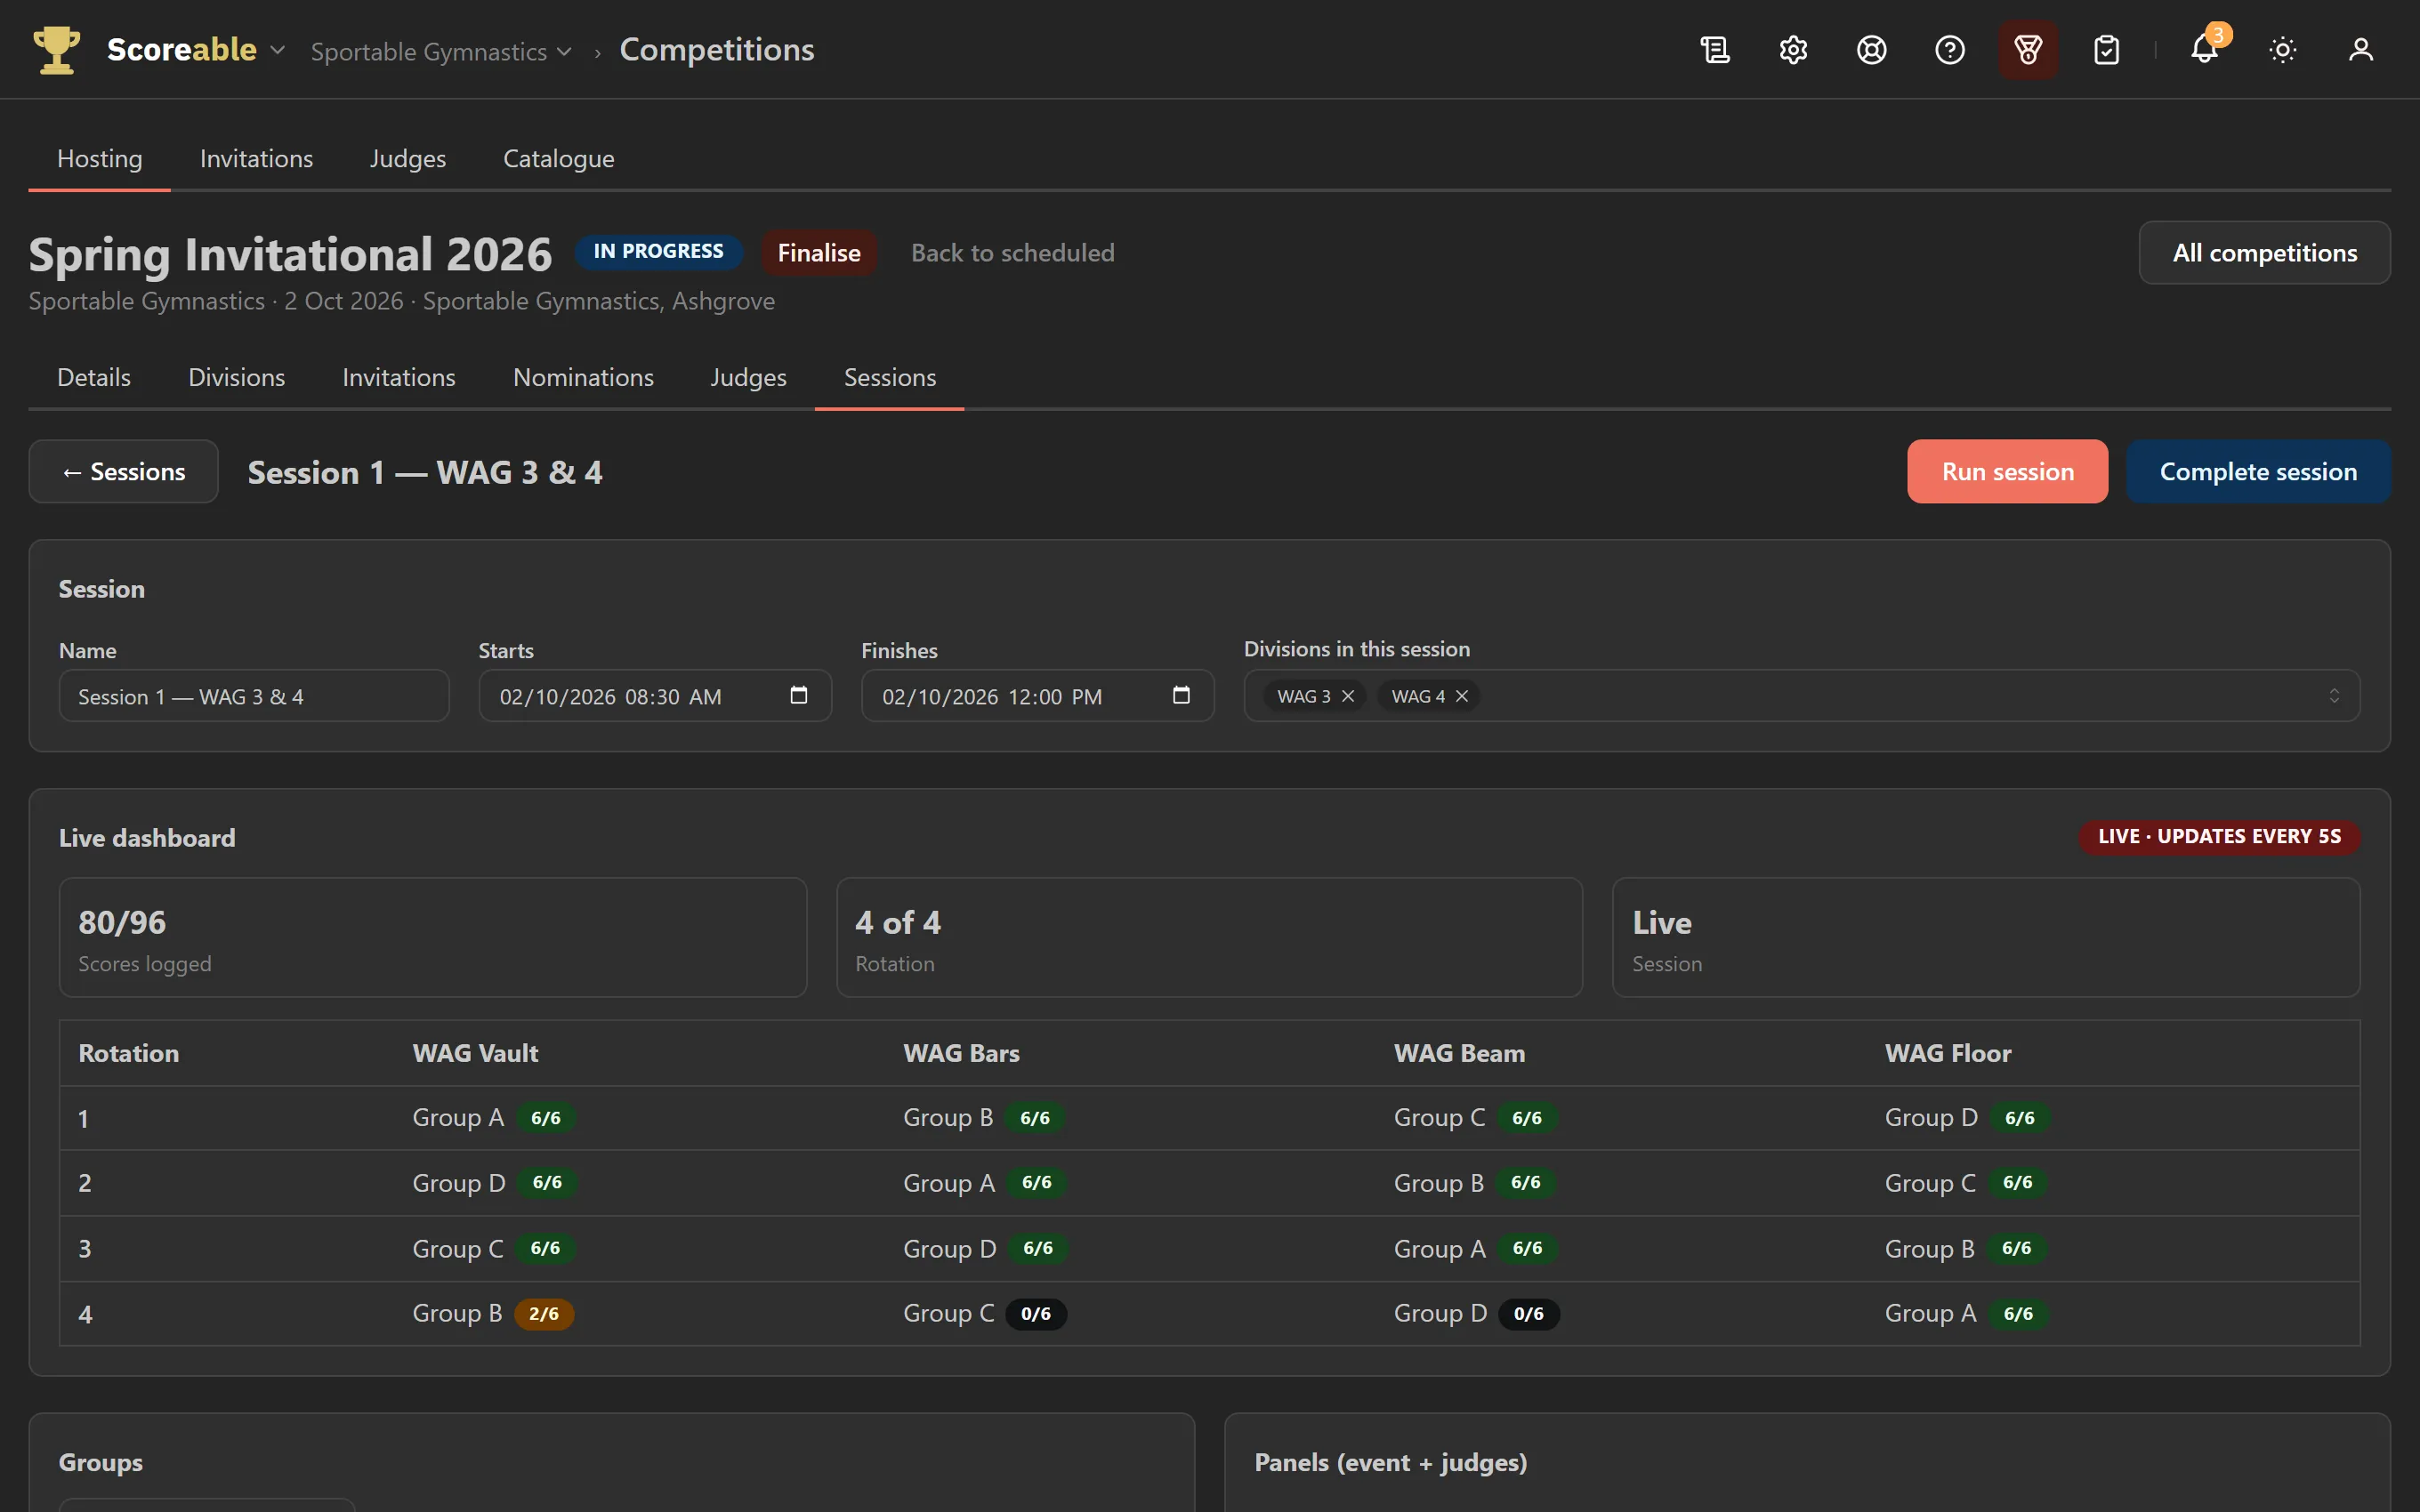Open the Divisions sub-tab

click(x=237, y=377)
